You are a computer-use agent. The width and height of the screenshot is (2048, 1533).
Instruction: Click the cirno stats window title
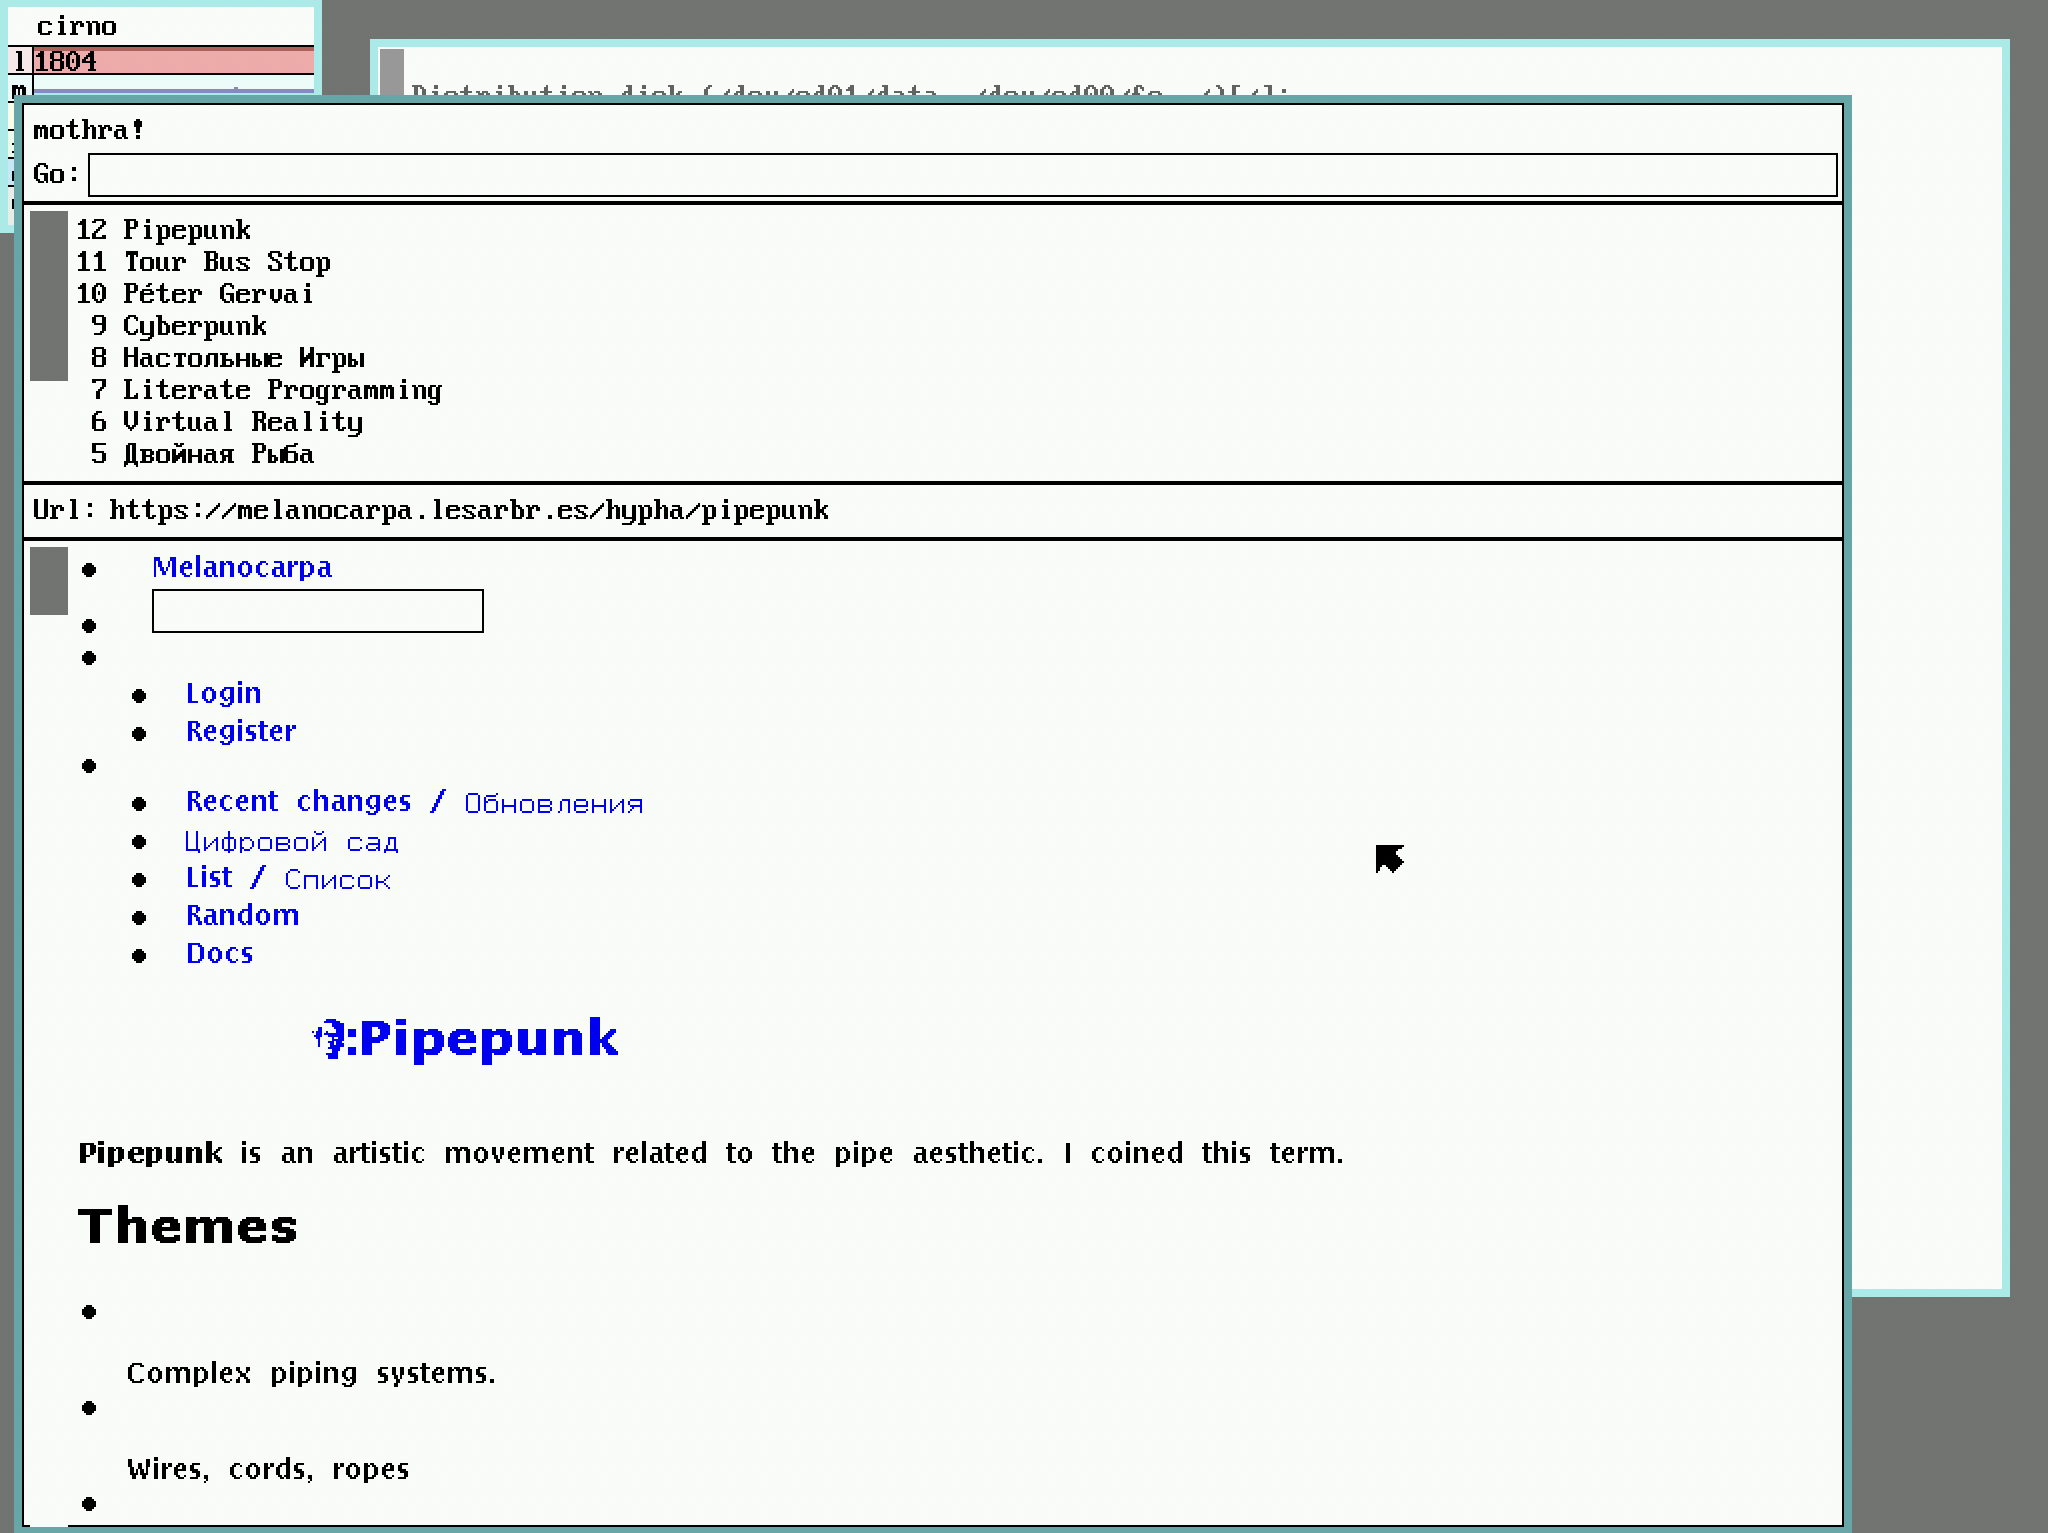coord(76,26)
